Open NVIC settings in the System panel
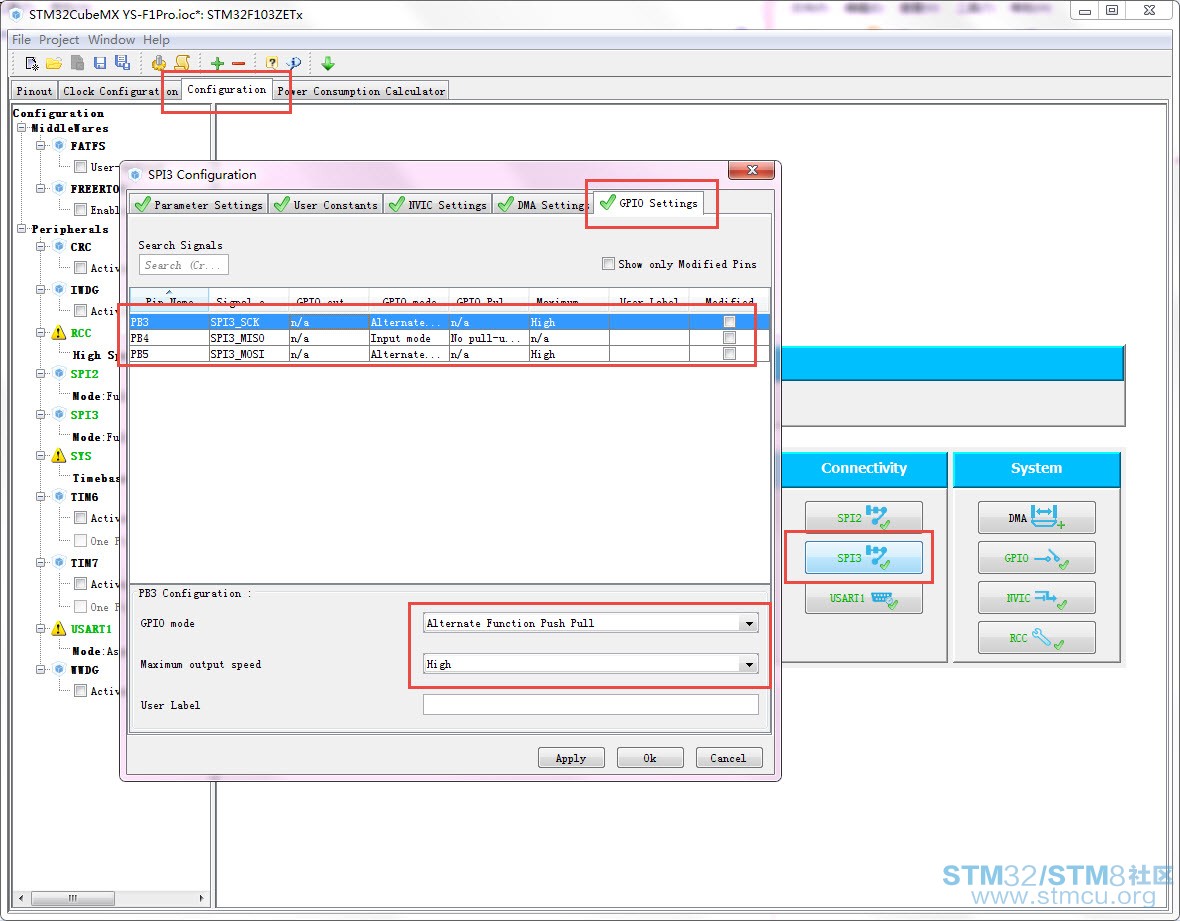 (1036, 597)
